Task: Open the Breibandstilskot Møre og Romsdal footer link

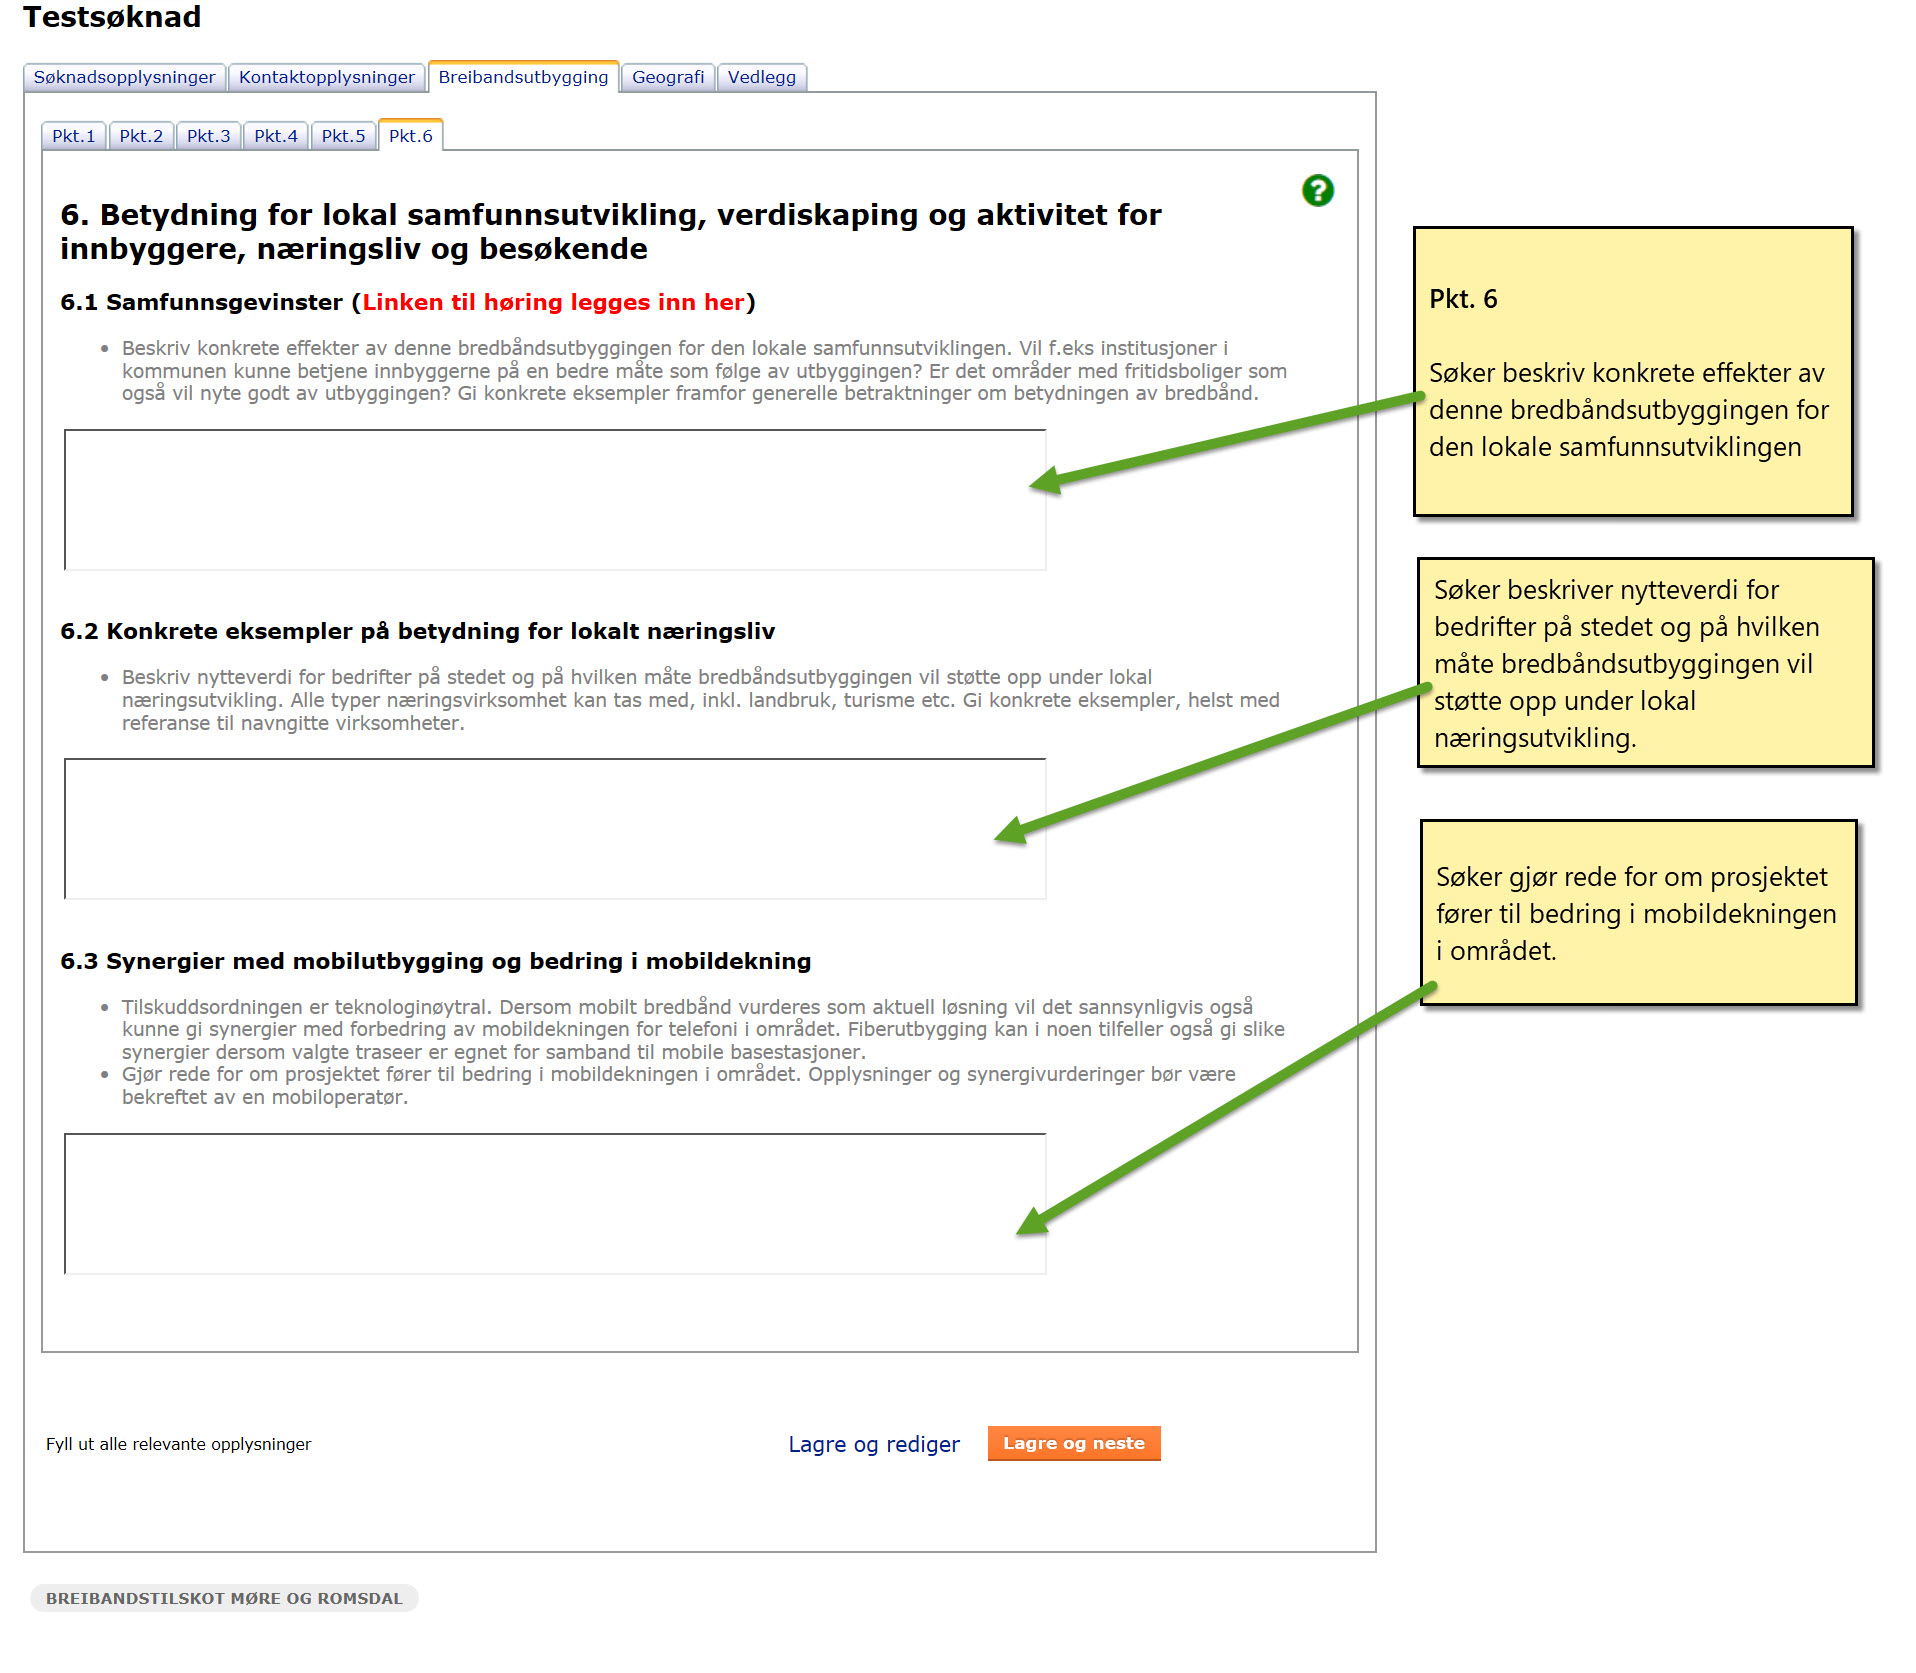Action: pyautogui.click(x=224, y=1598)
